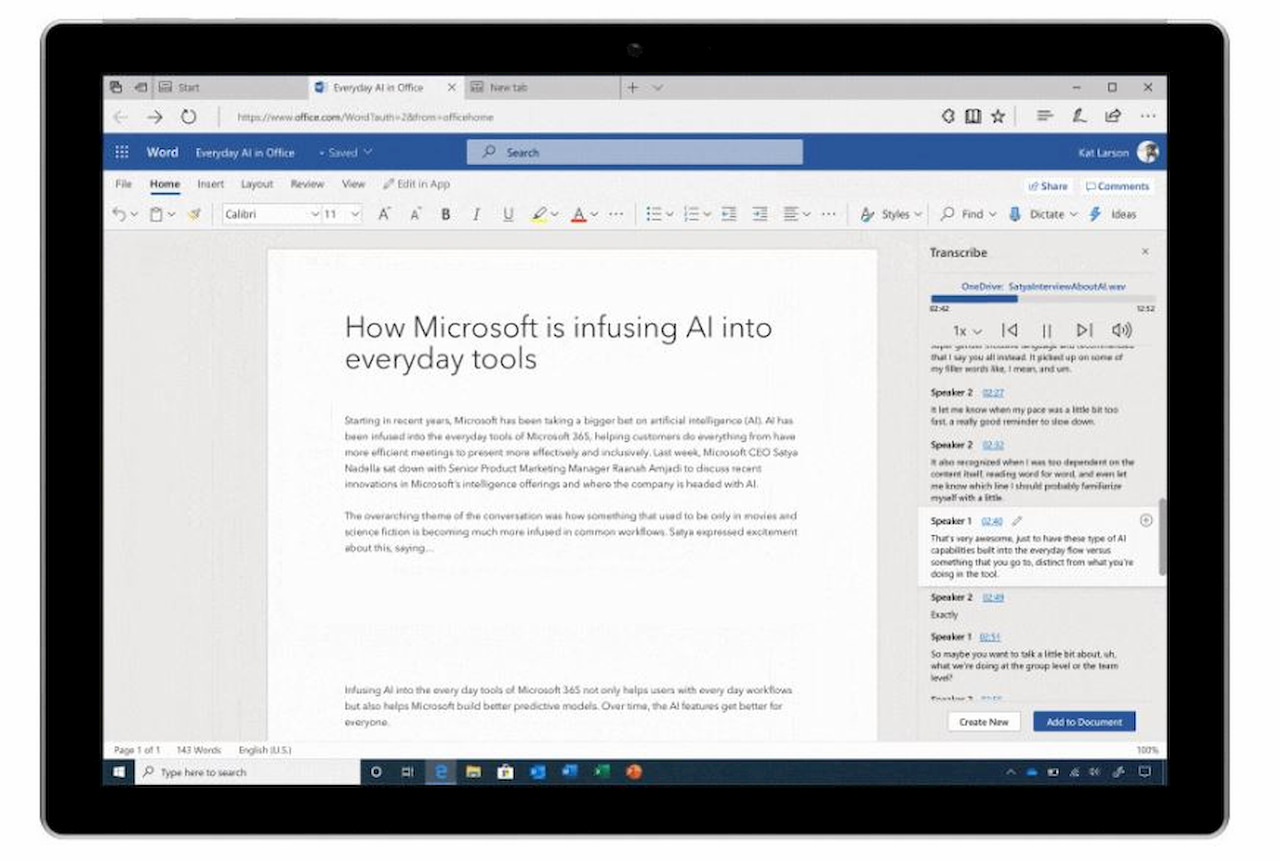The height and width of the screenshot is (861, 1280).
Task: Switch to the Insert ribbon tab
Action: click(210, 184)
